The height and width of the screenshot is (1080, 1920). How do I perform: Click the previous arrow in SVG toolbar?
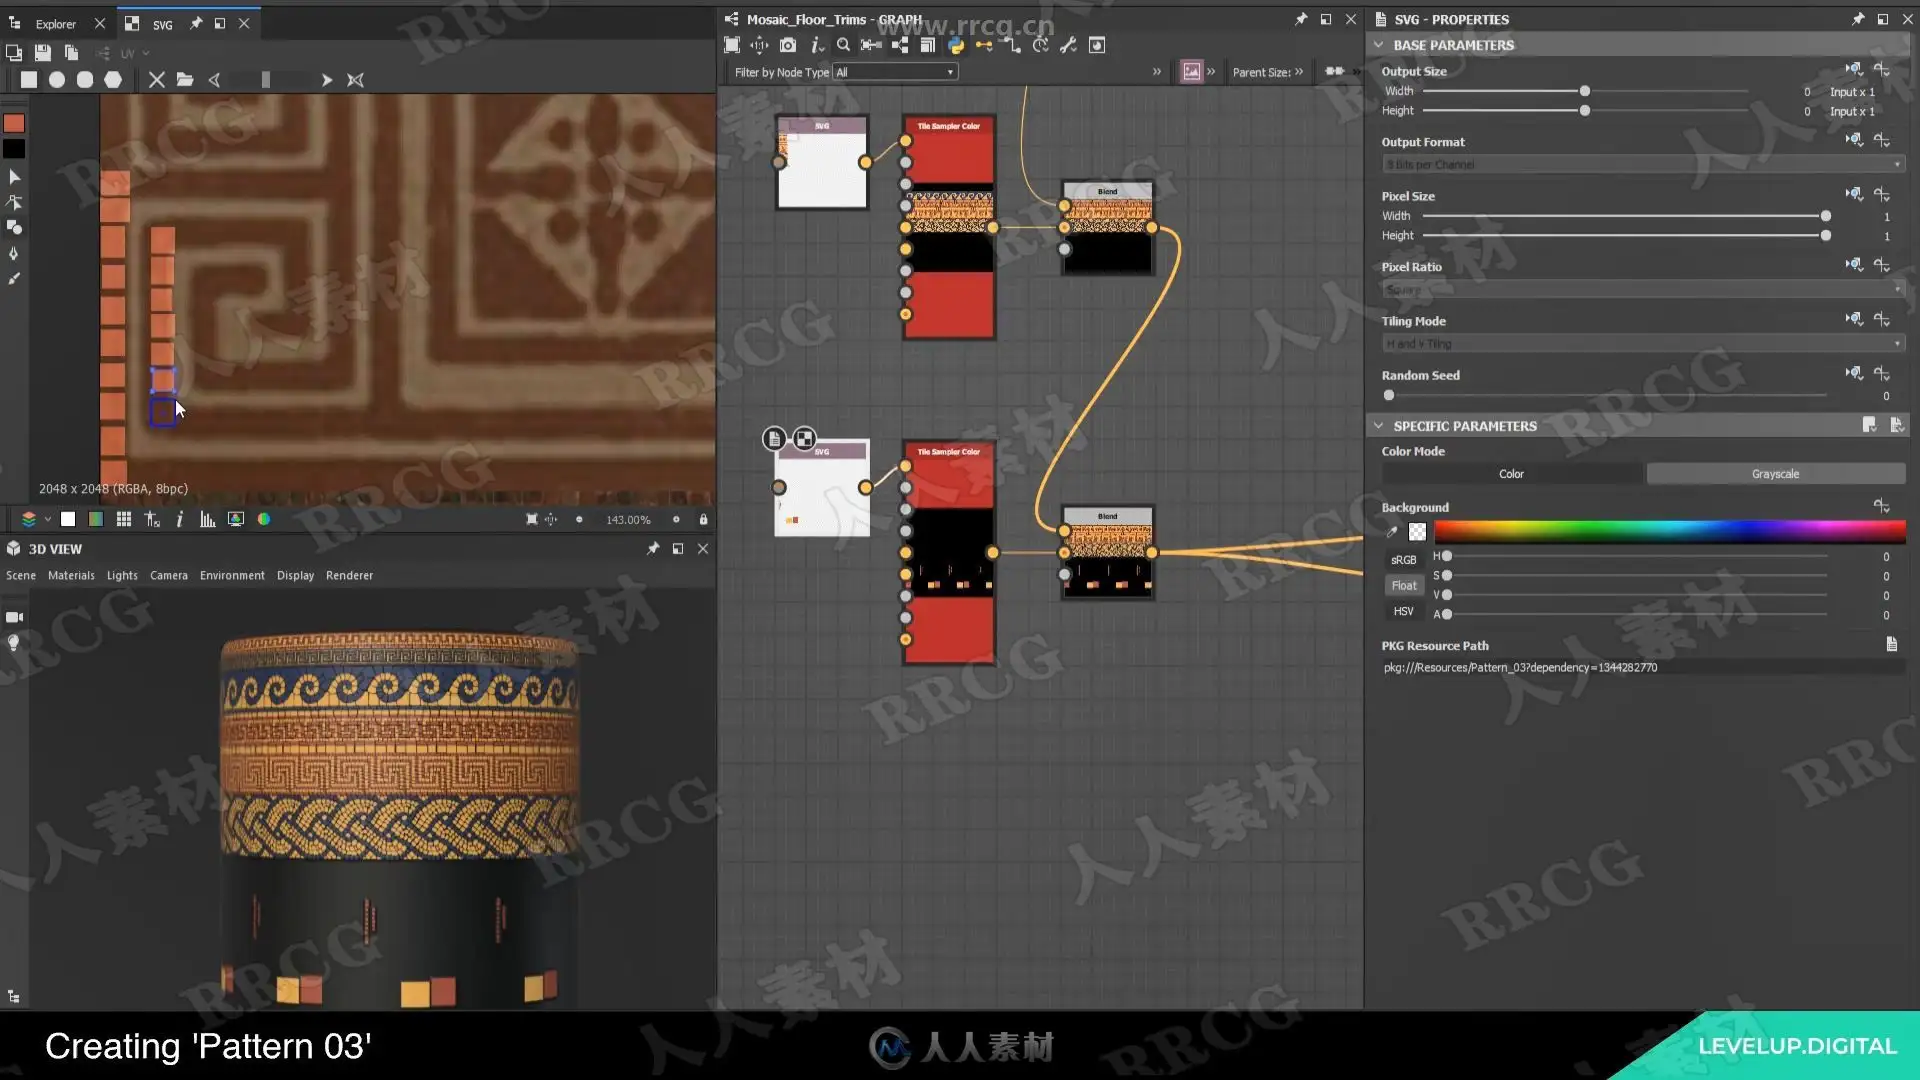pyautogui.click(x=214, y=80)
